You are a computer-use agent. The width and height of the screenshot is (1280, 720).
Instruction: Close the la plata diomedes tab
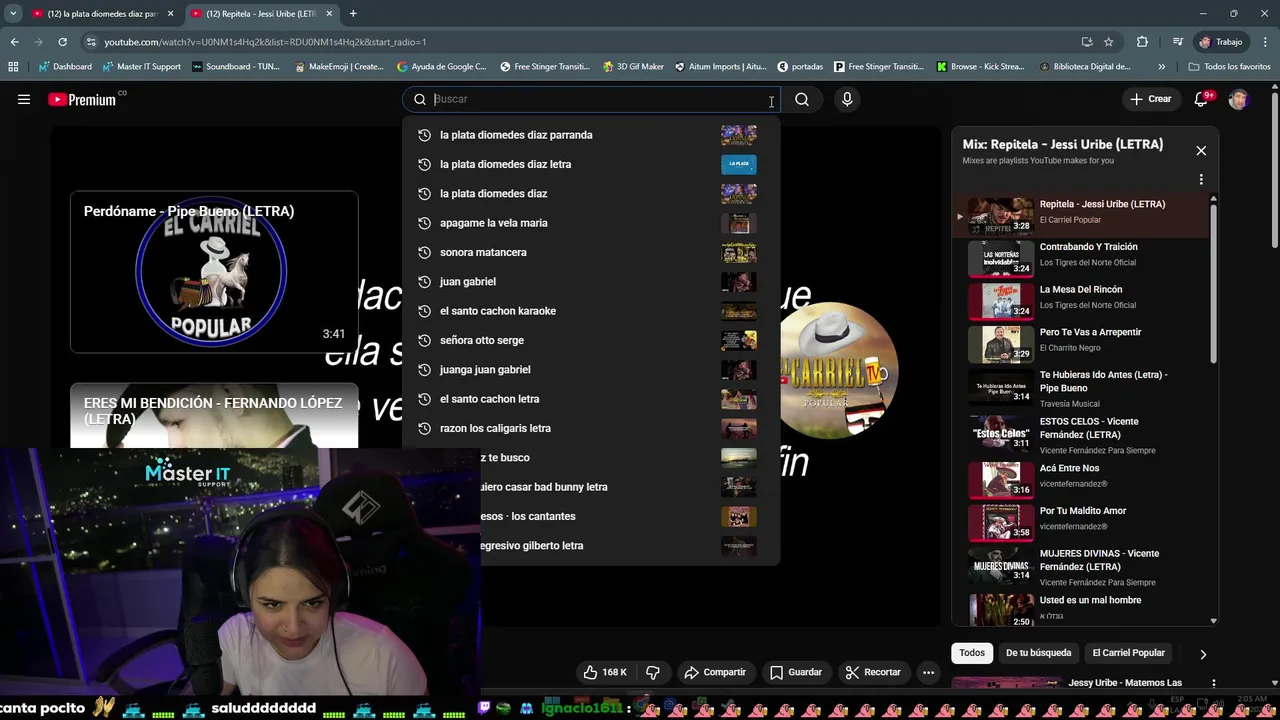click(171, 14)
